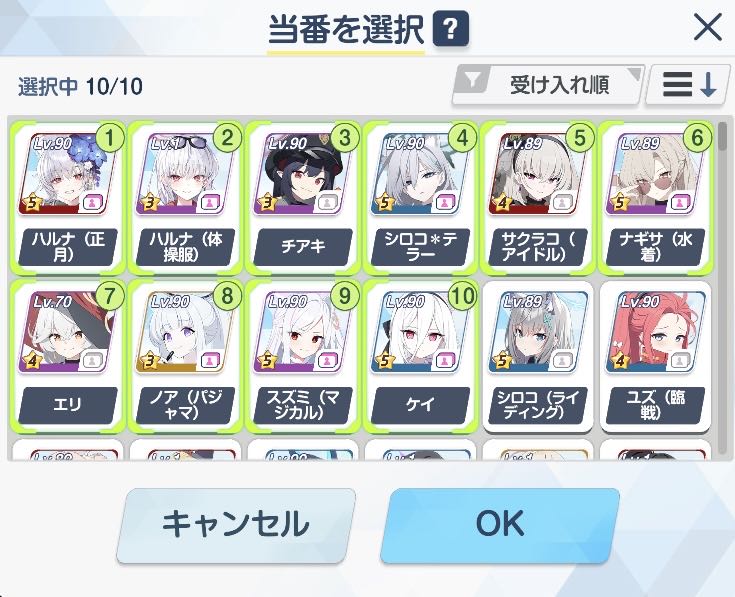
Task: Deselect シロコ＊テラー from duty selection
Action: coord(420,198)
